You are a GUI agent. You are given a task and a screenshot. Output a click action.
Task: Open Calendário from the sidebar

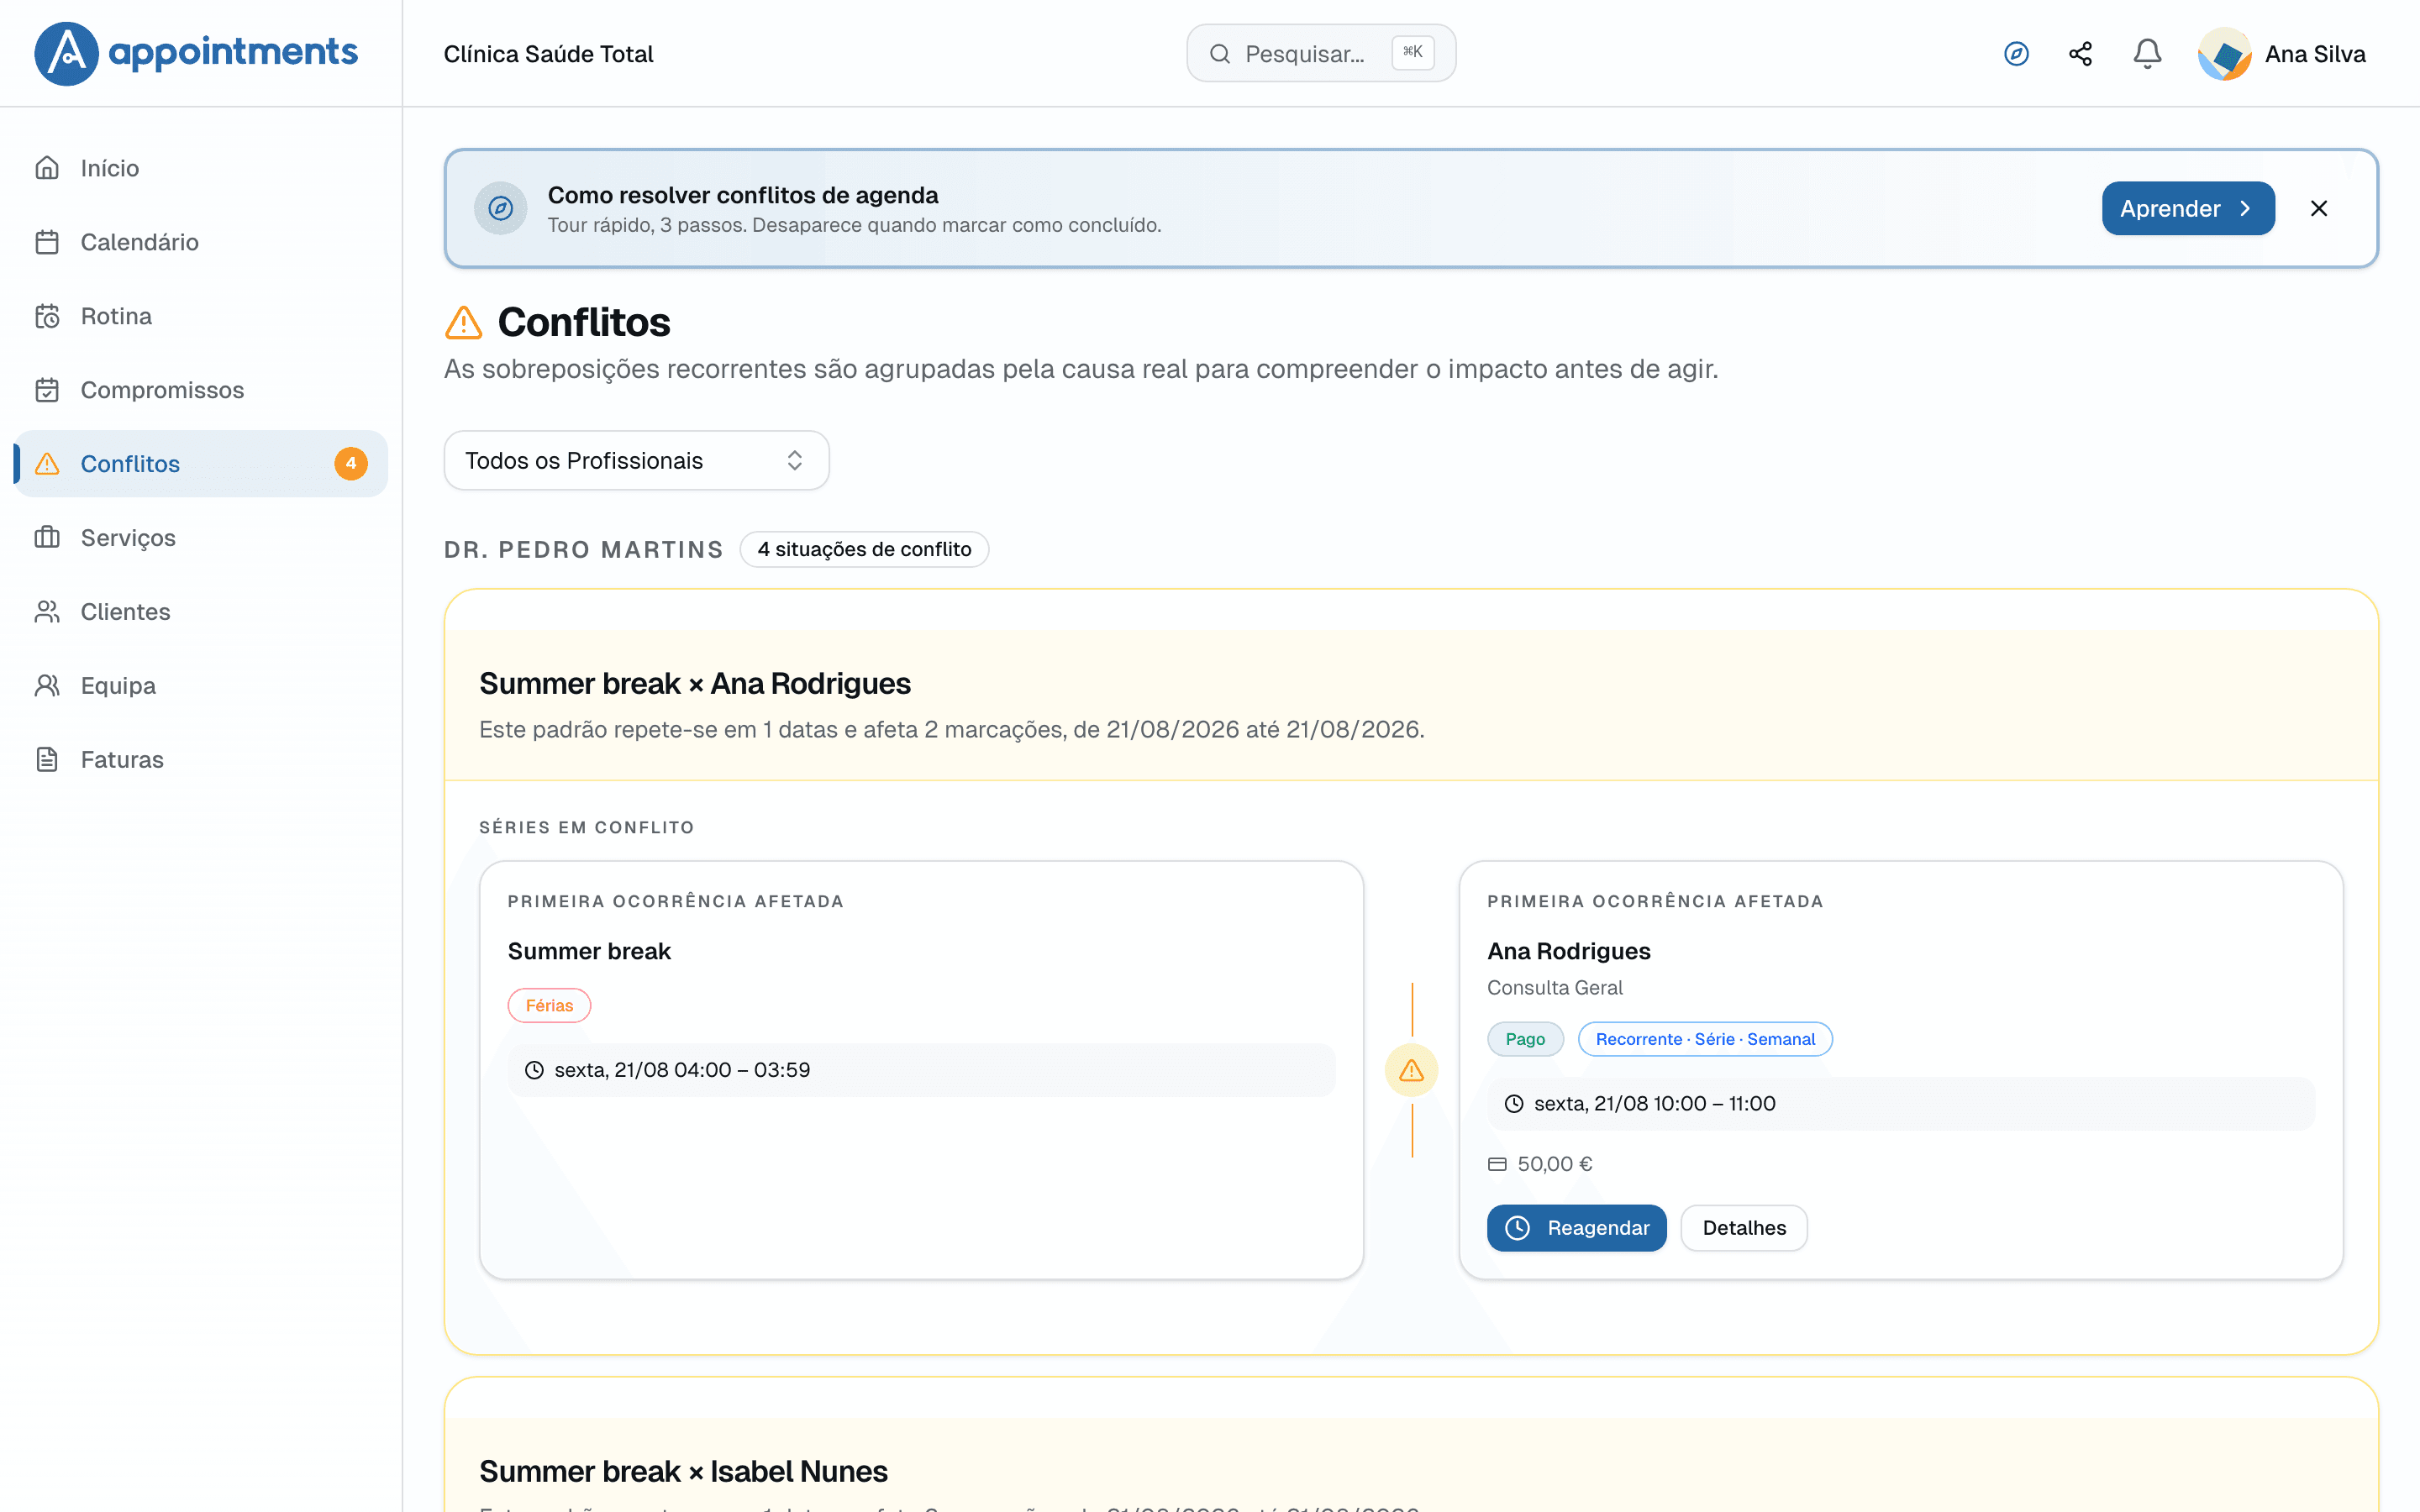tap(200, 242)
